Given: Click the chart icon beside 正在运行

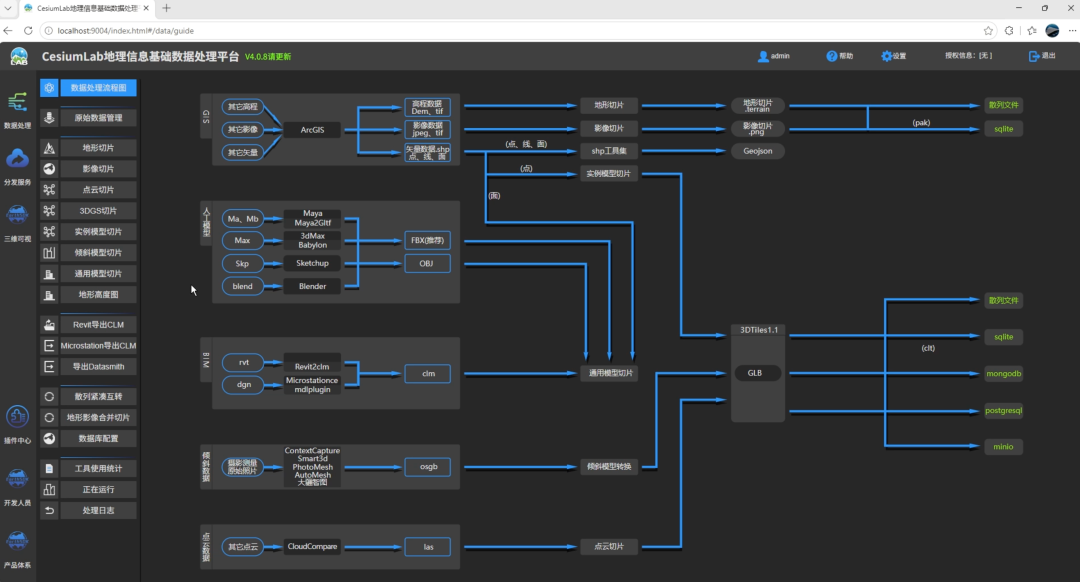Looking at the screenshot, I should 49,489.
